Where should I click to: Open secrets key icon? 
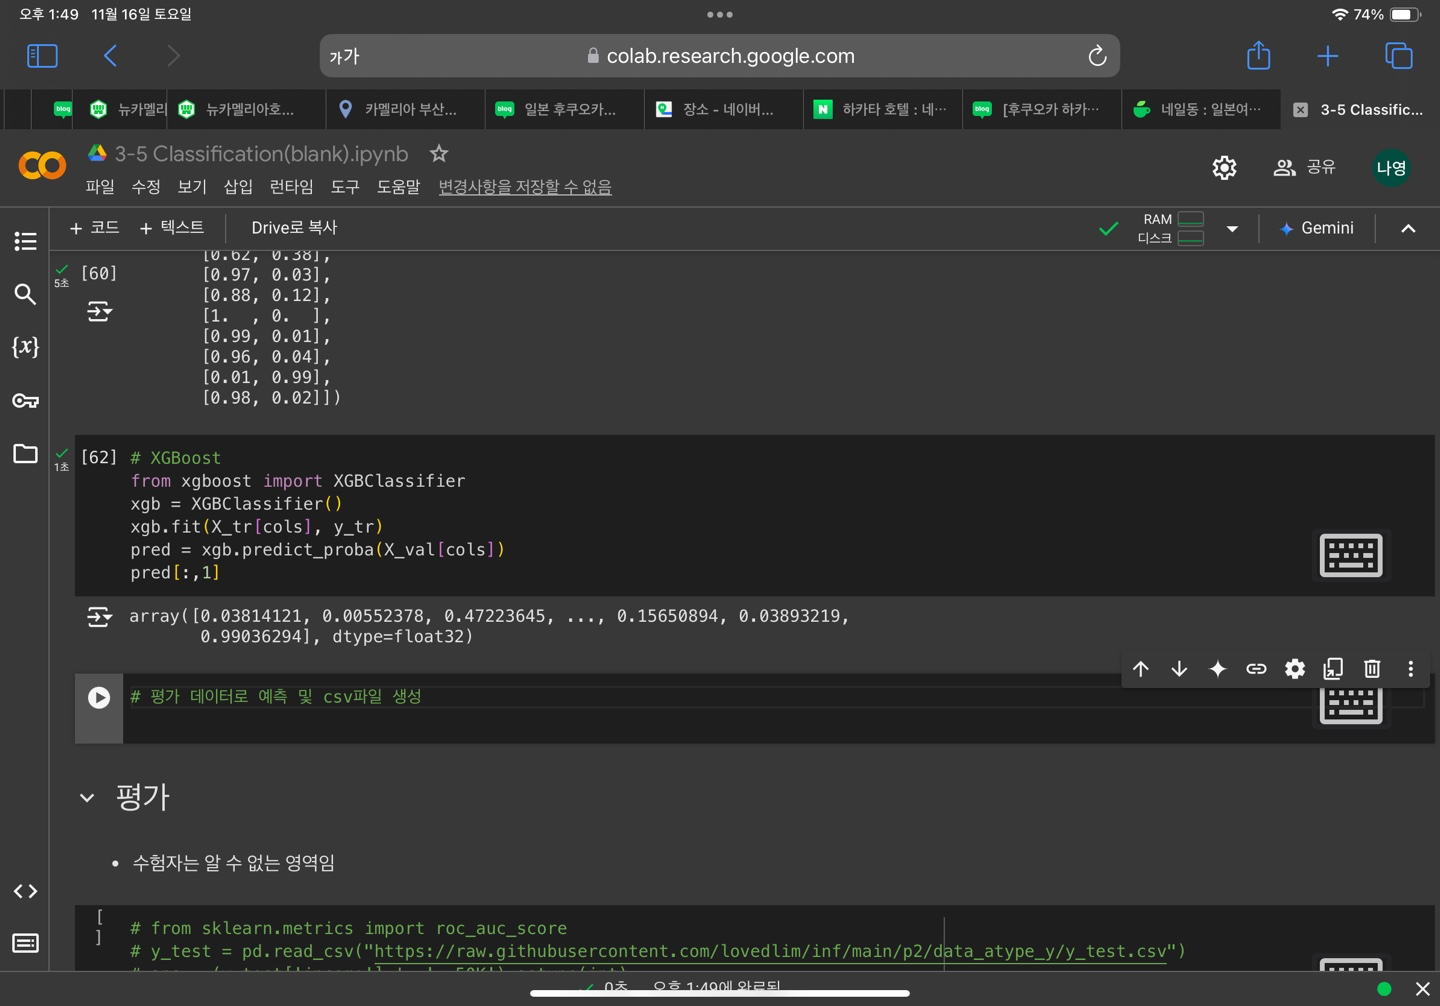click(x=25, y=400)
